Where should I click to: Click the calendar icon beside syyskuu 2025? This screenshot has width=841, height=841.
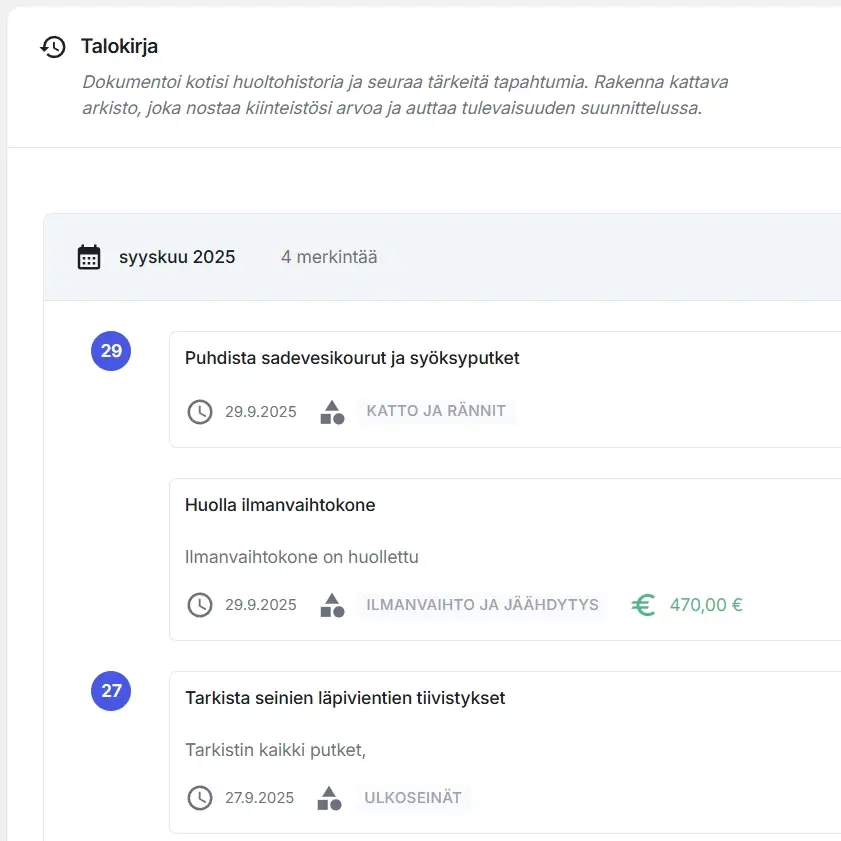tap(89, 257)
